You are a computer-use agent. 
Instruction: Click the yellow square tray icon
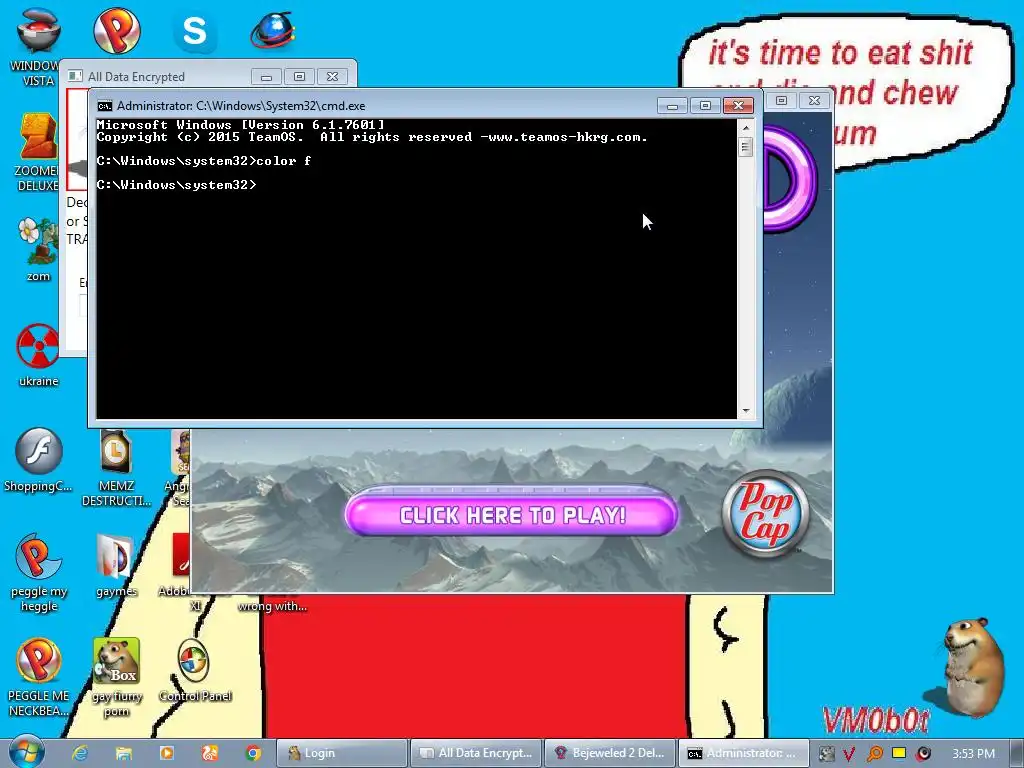899,753
